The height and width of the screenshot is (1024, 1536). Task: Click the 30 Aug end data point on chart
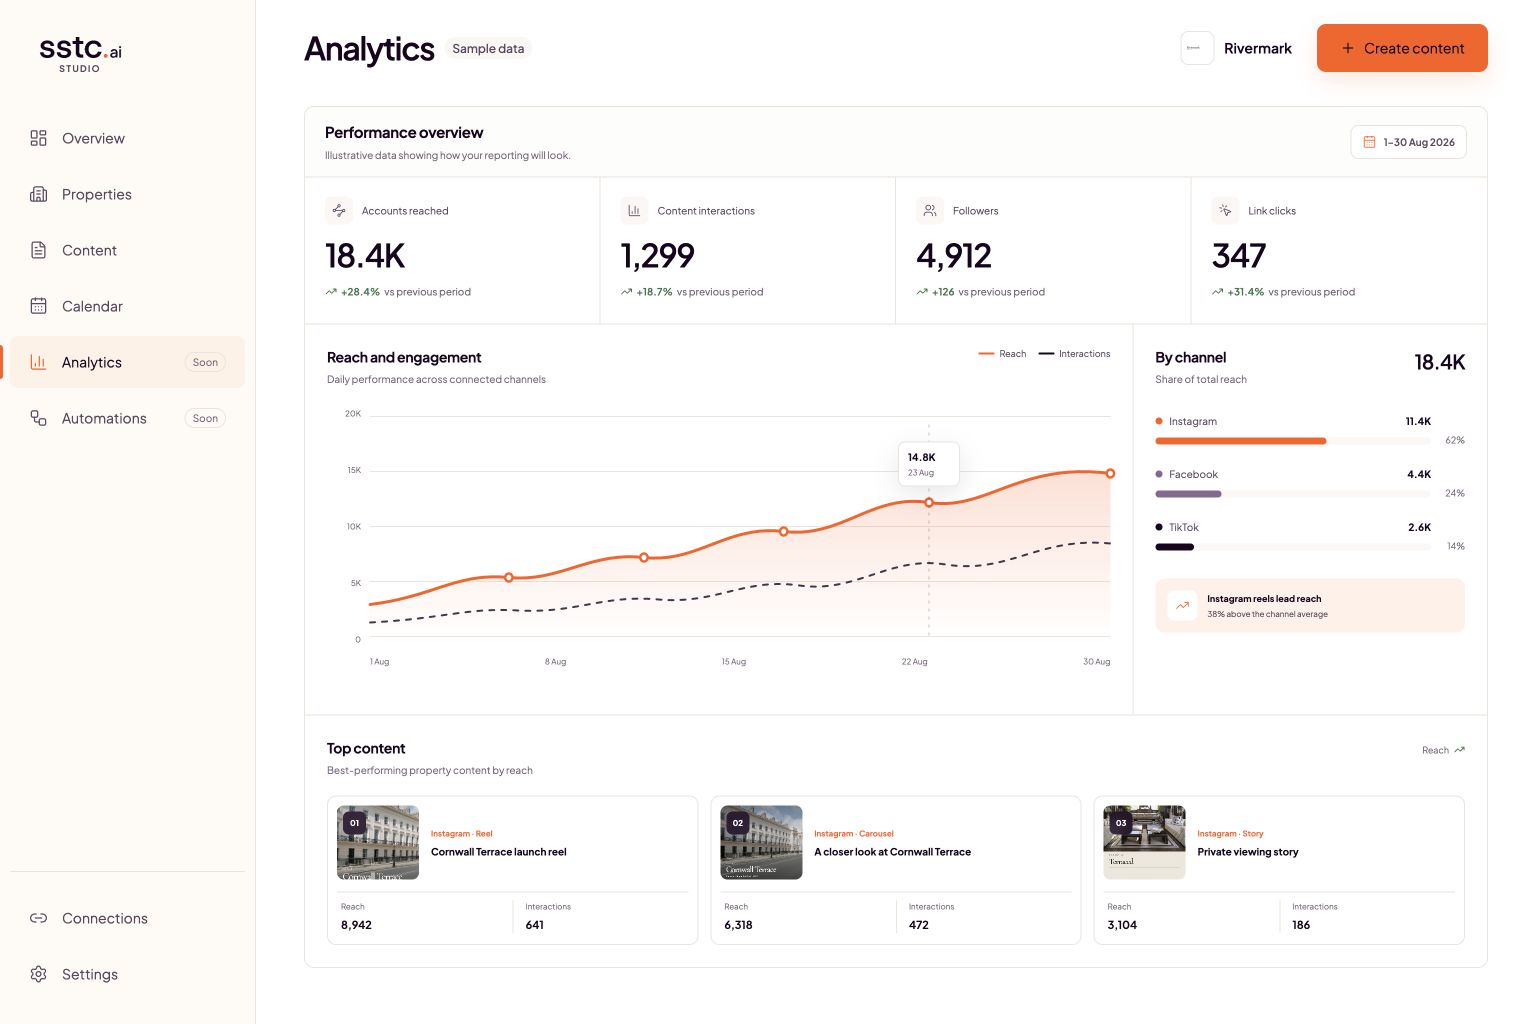point(1110,473)
